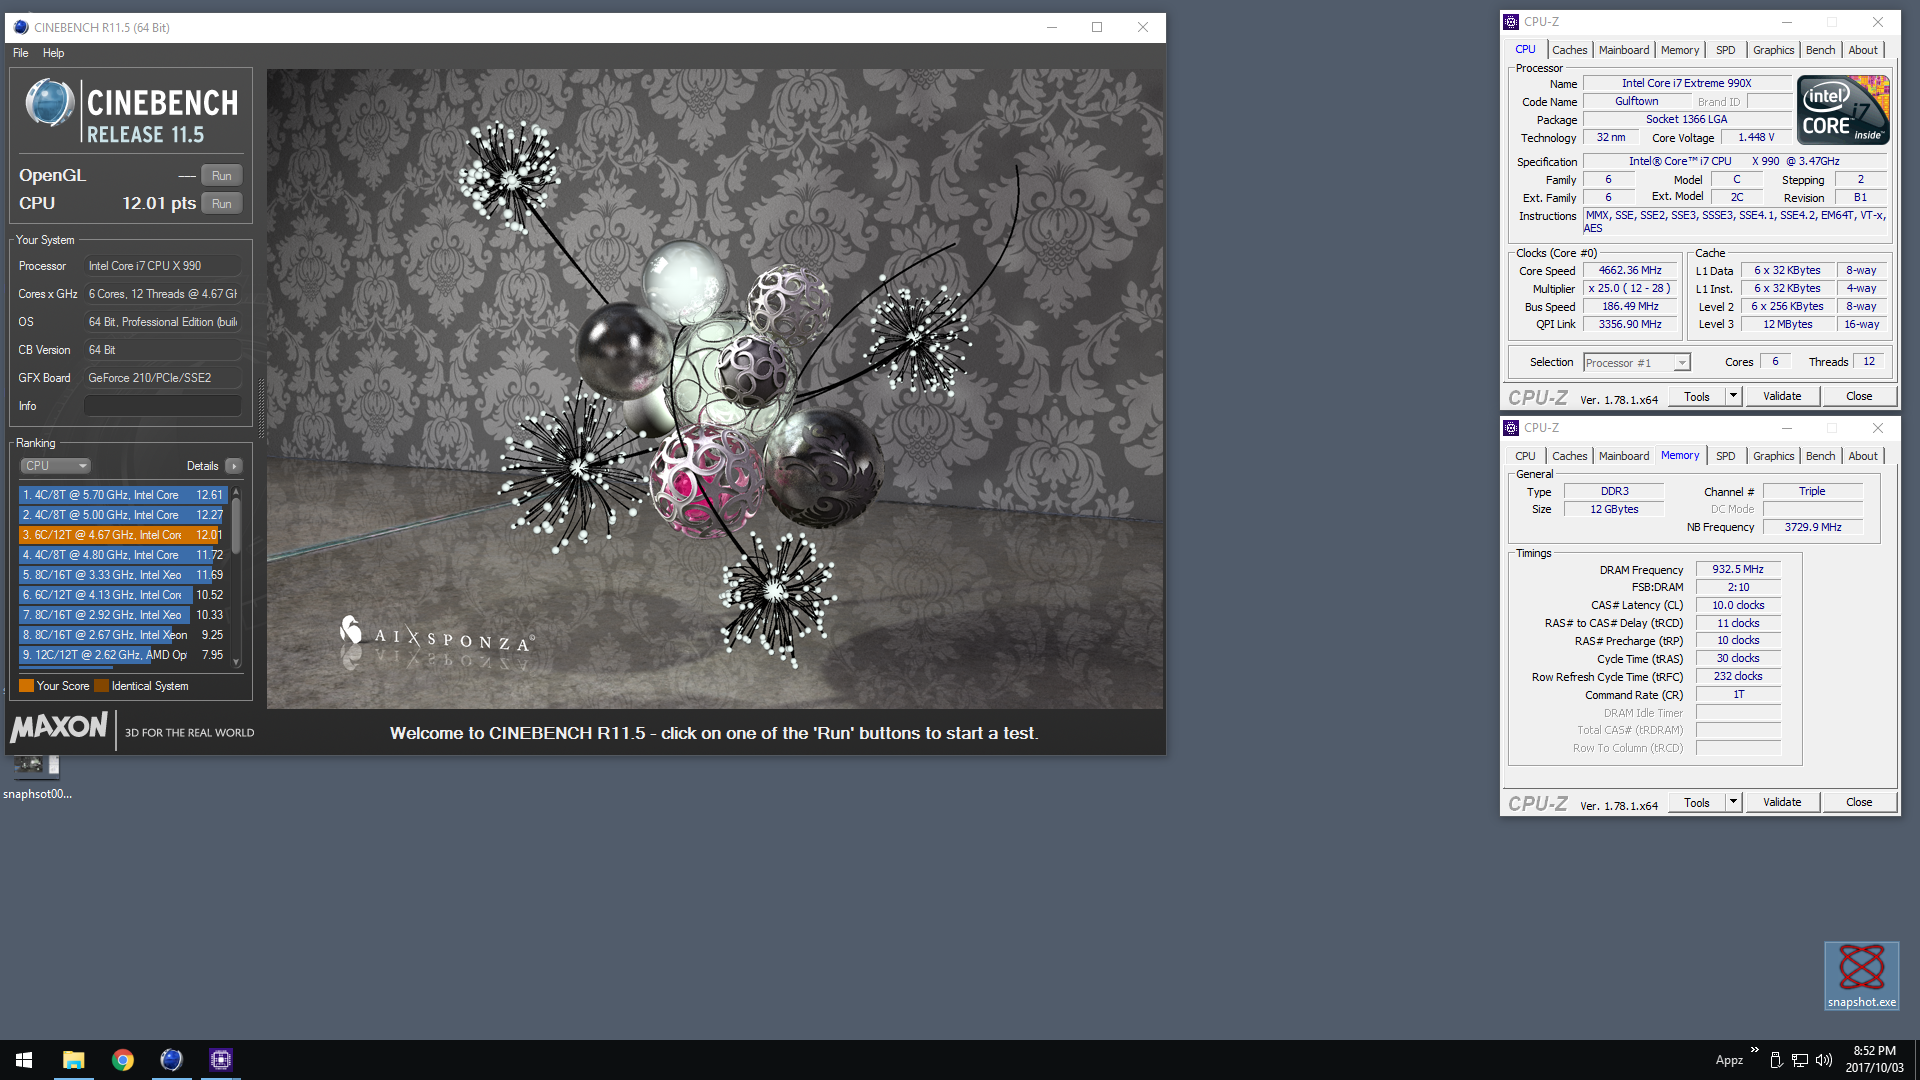
Task: Click the MAXON logo
Action: pos(59,727)
